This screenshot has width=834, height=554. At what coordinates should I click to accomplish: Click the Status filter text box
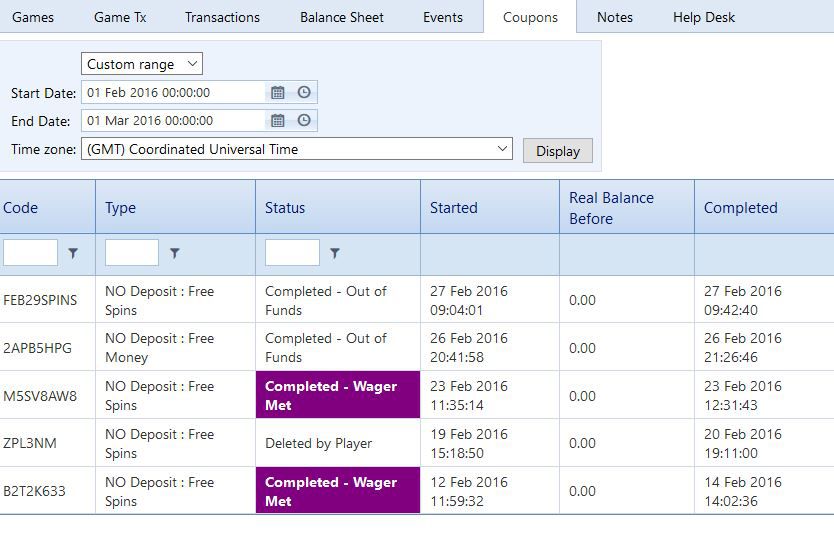point(292,253)
